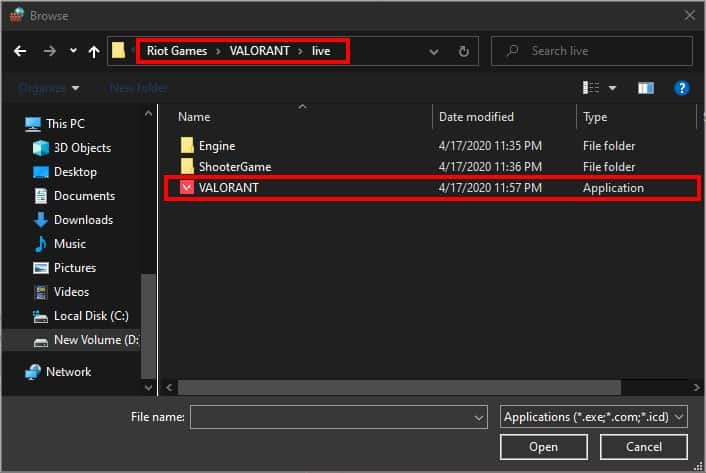Click VALORANT in the address breadcrumb
The image size is (706, 473).
(259, 51)
